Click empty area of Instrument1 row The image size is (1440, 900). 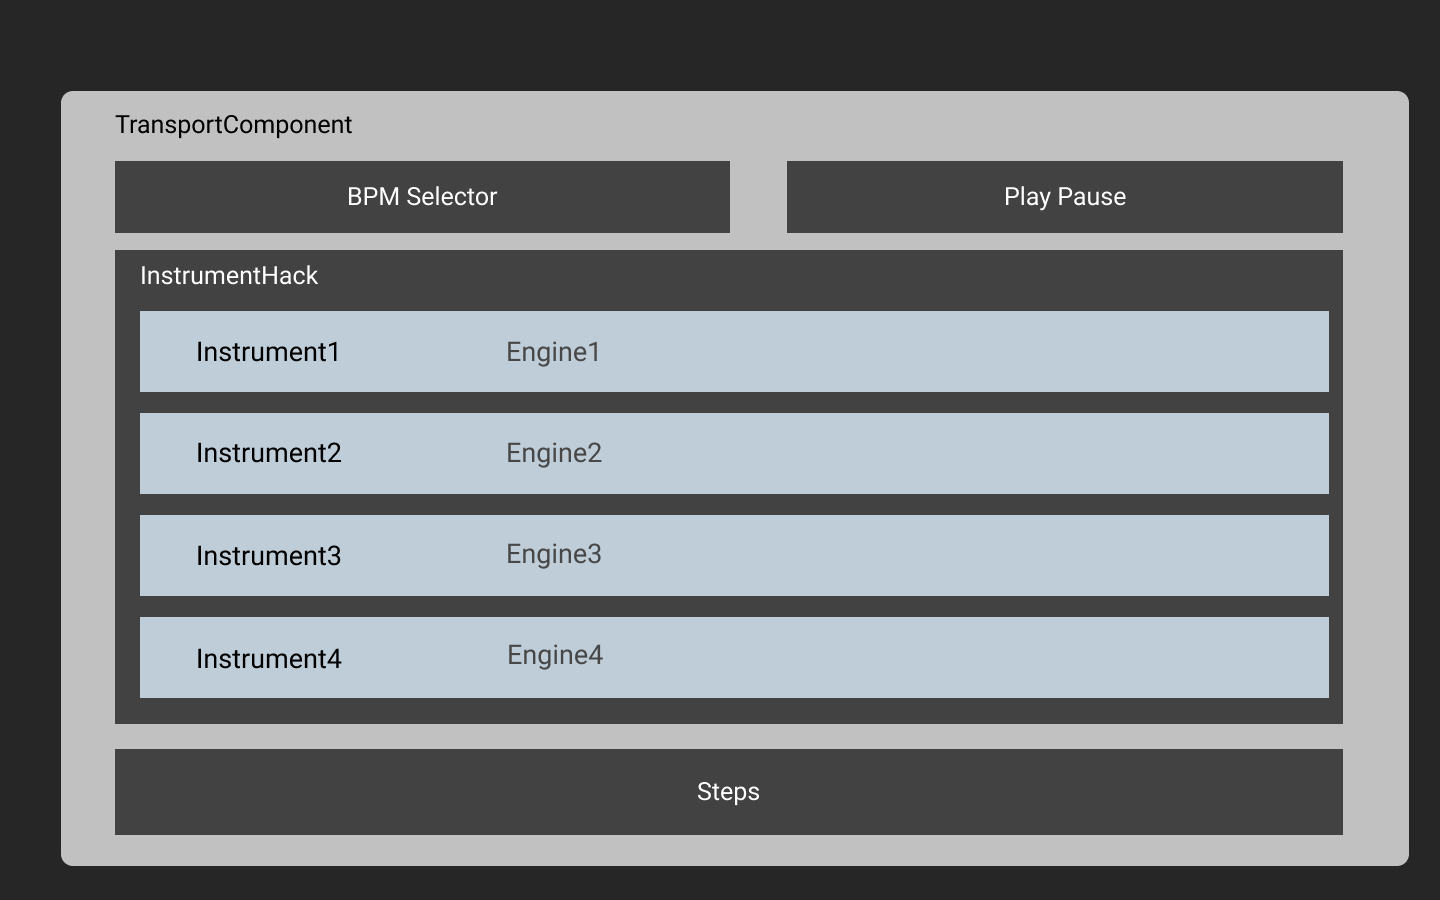tap(950, 352)
